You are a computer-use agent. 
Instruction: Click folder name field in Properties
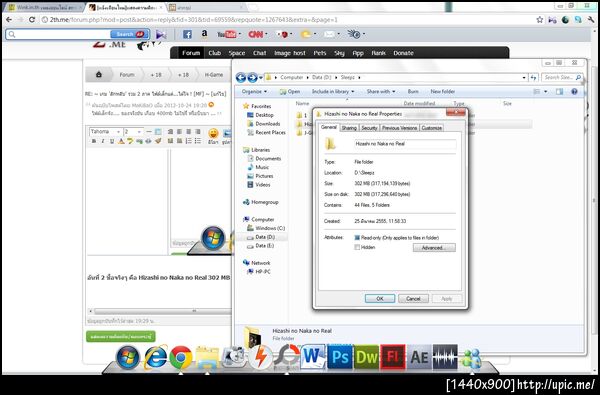click(405, 144)
